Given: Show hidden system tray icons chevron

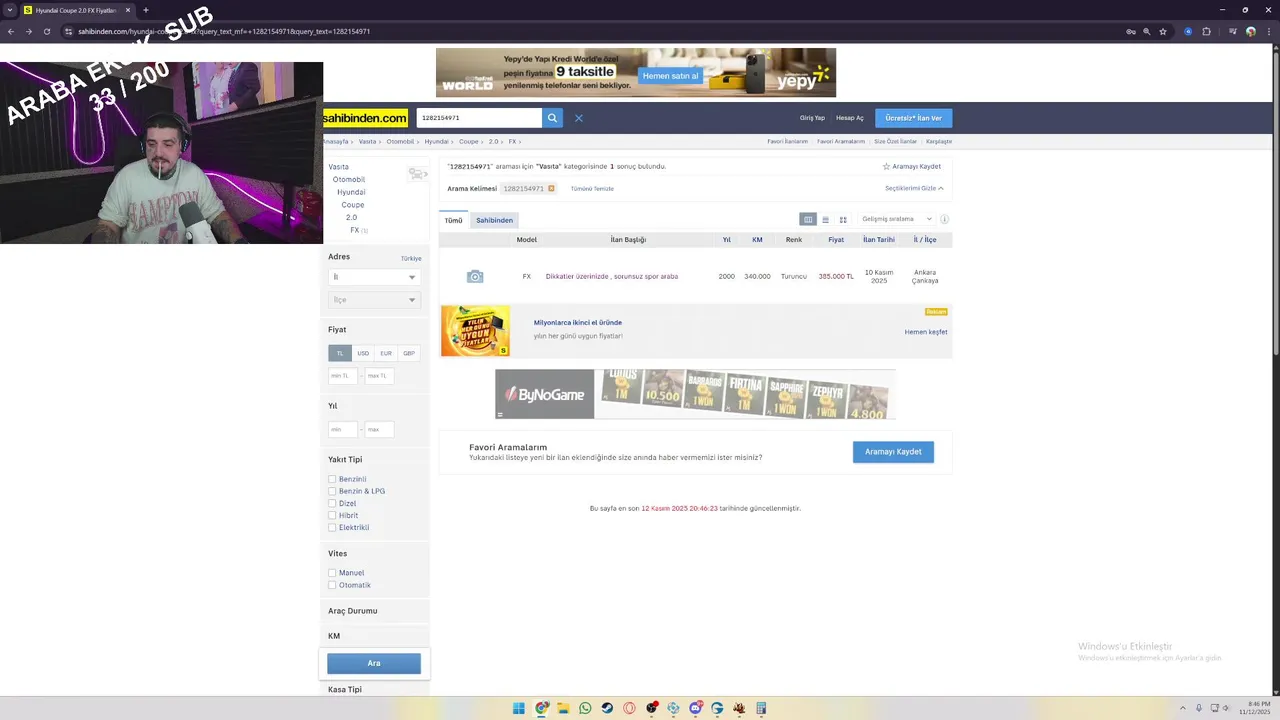Looking at the screenshot, I should point(1183,708).
